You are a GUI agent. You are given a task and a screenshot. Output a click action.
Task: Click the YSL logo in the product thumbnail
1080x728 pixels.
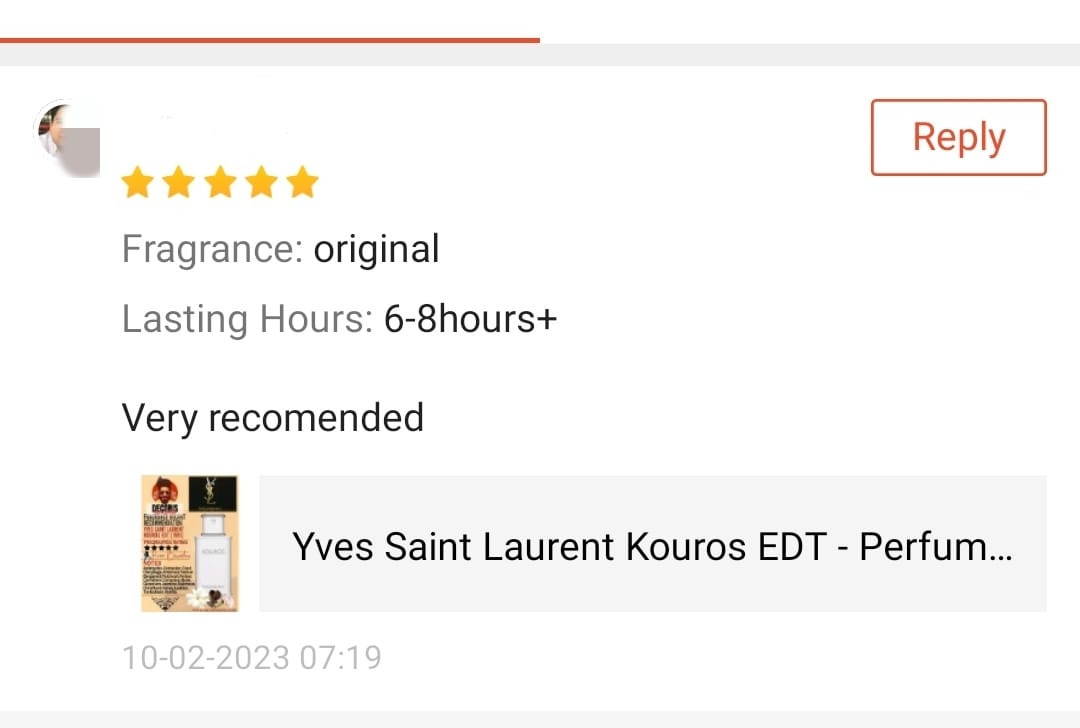pos(211,494)
